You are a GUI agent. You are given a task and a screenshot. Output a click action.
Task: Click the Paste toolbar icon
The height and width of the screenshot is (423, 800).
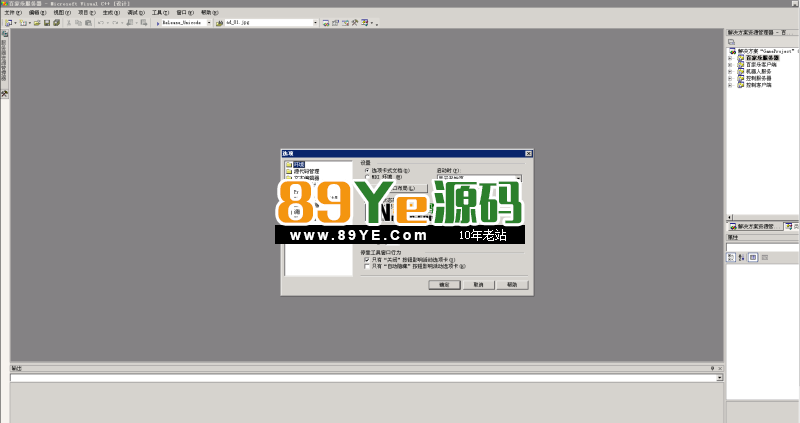click(x=88, y=23)
